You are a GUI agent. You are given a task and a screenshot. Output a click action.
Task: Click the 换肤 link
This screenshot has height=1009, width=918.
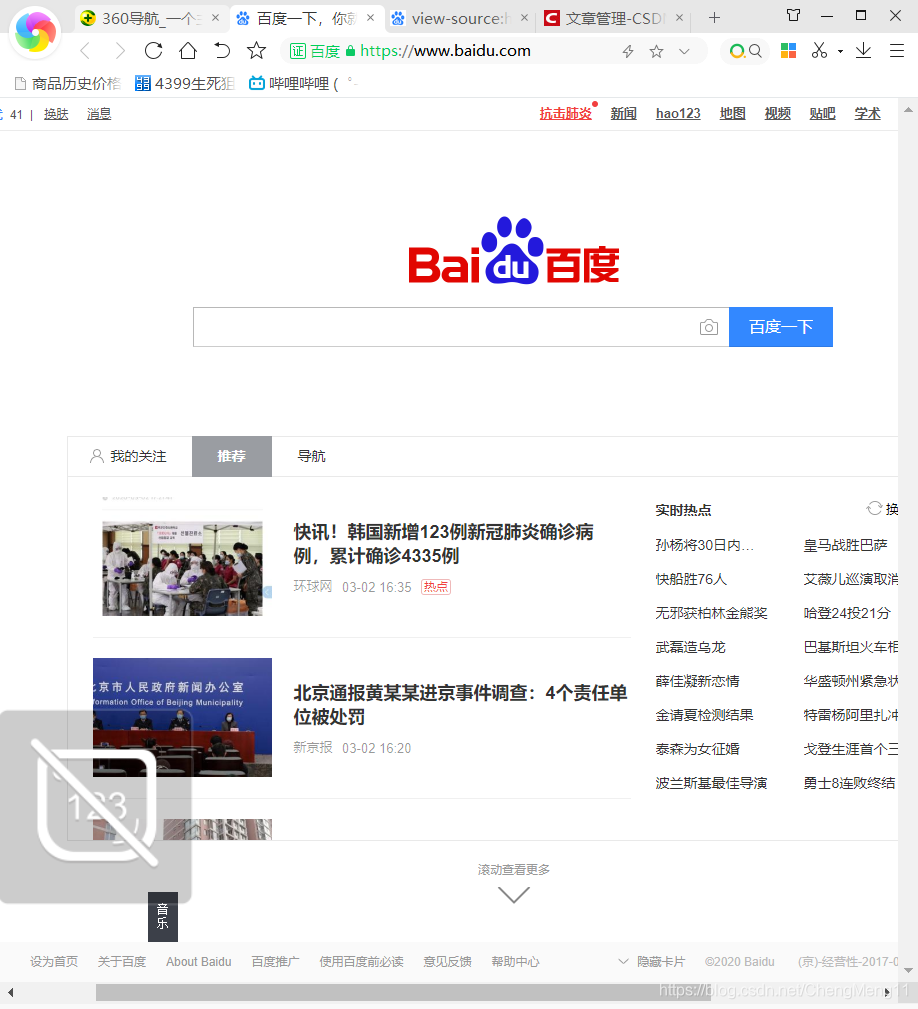point(56,115)
